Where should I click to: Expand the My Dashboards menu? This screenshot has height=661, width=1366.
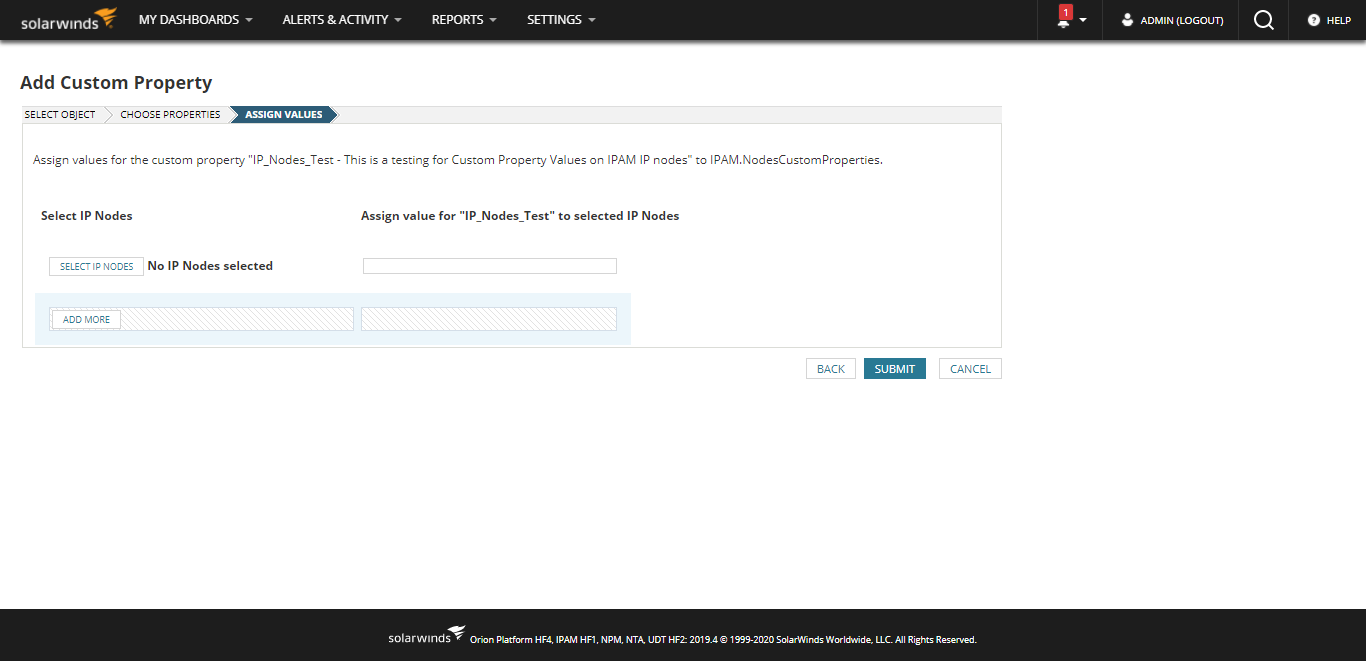pyautogui.click(x=195, y=20)
